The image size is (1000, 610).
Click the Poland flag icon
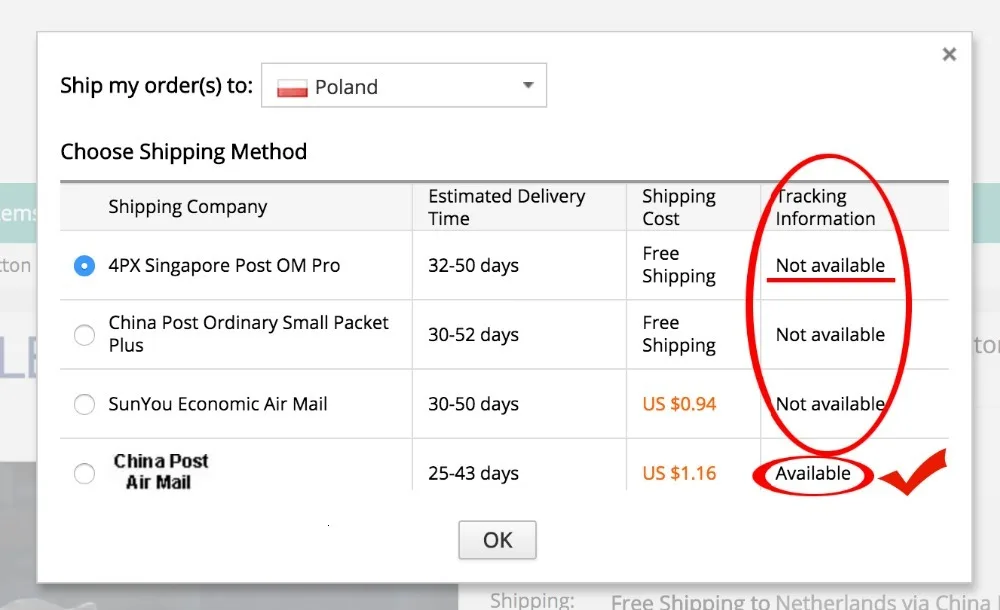pyautogui.click(x=292, y=87)
